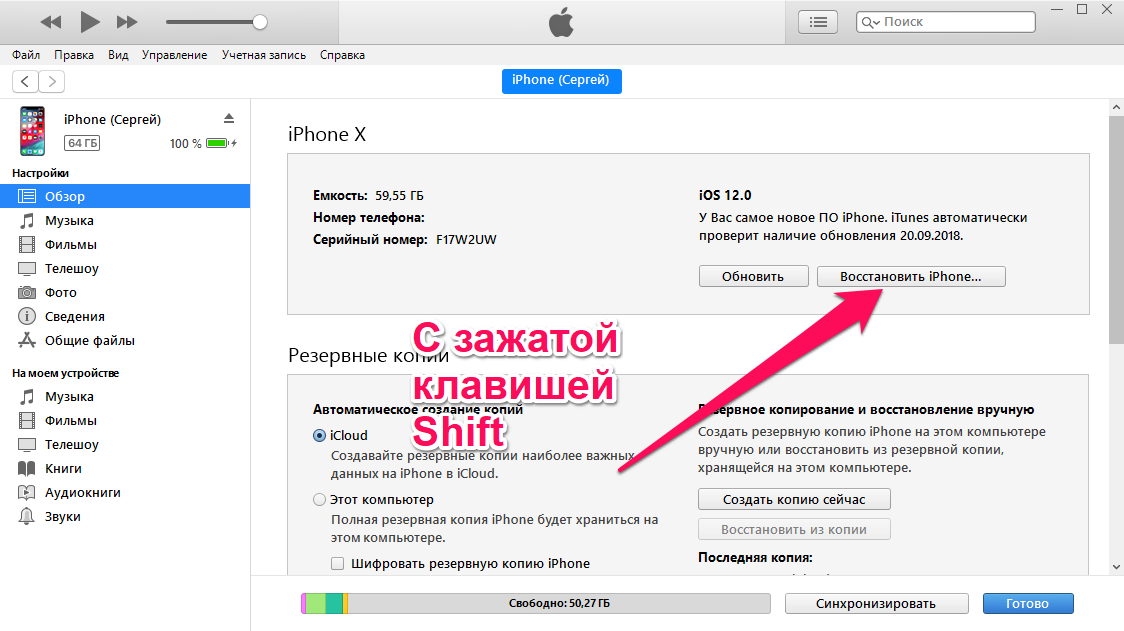Open the list view icon near search
The image size is (1124, 631).
(818, 22)
